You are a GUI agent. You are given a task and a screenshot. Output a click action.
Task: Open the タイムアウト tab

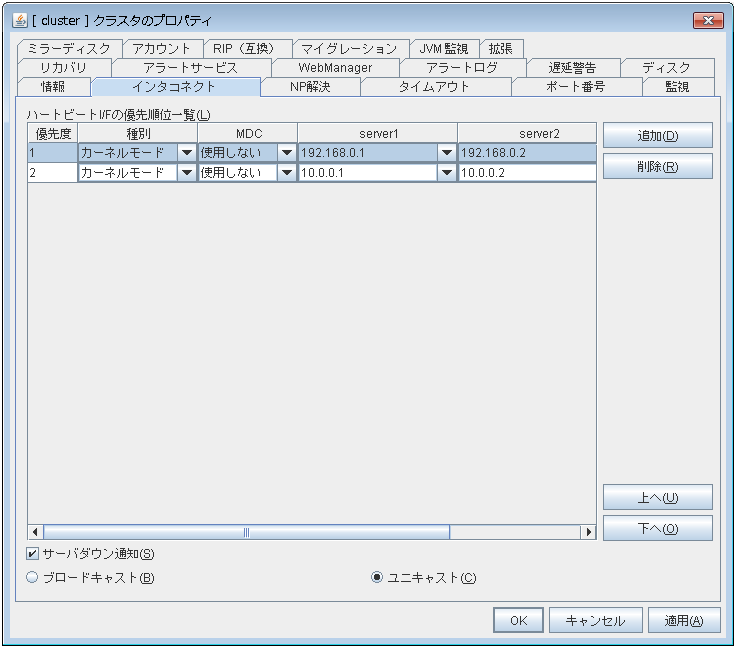click(434, 87)
